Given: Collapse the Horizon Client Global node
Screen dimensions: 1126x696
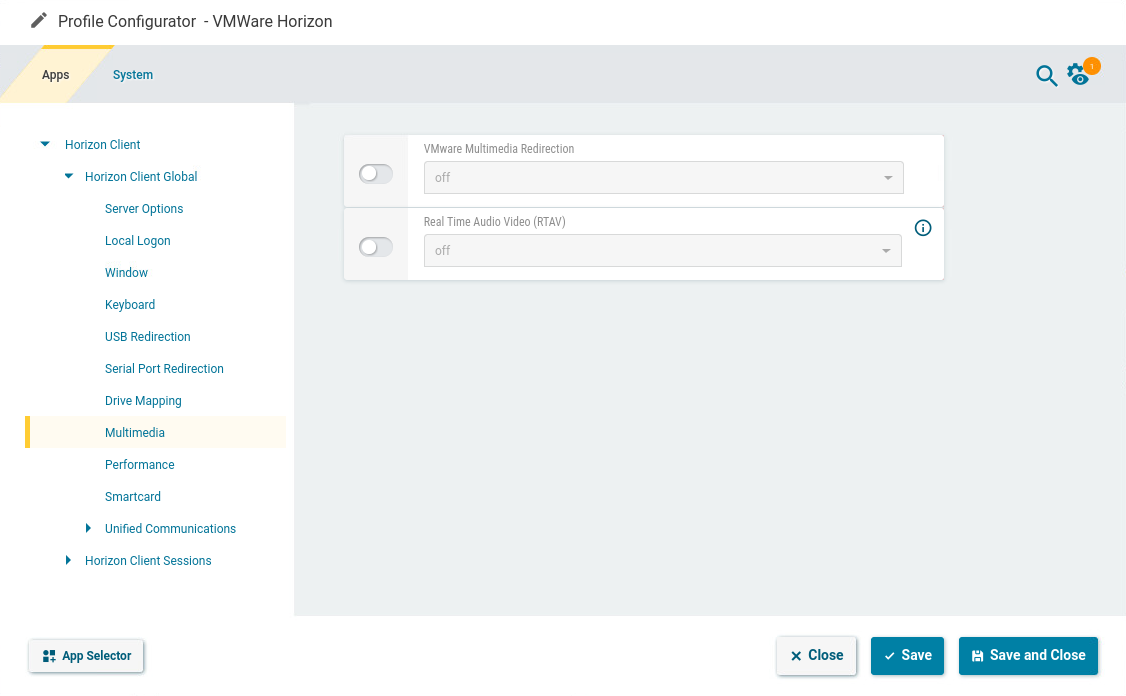Looking at the screenshot, I should click(69, 176).
